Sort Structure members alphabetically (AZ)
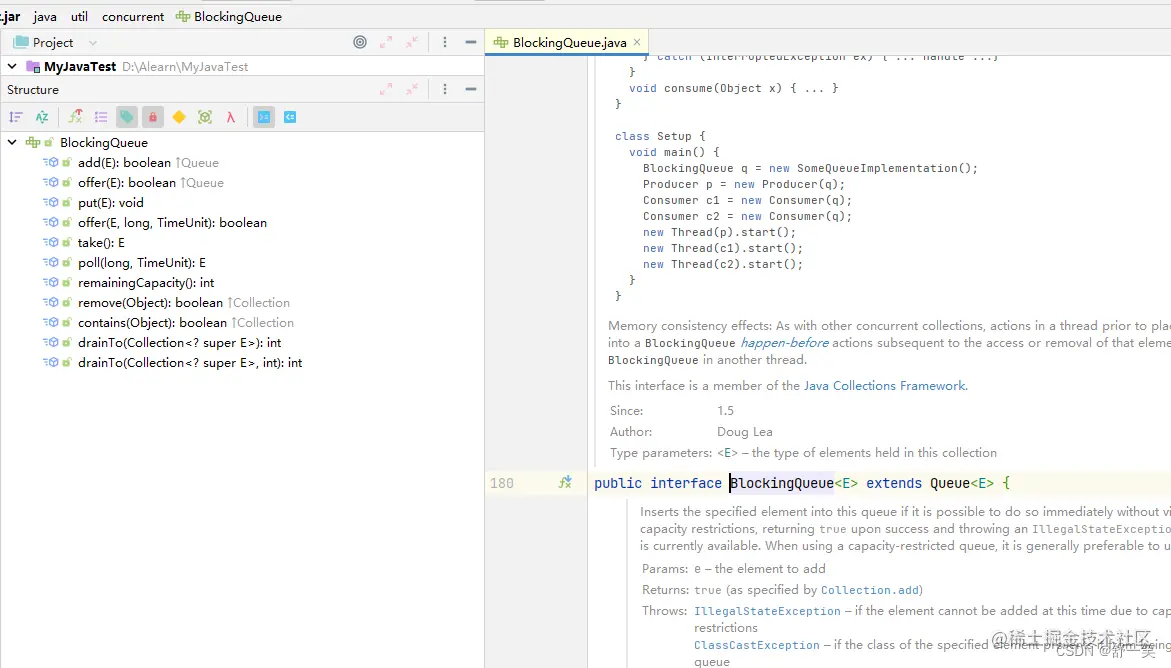Screen dimensions: 1171x668 [x=42, y=117]
